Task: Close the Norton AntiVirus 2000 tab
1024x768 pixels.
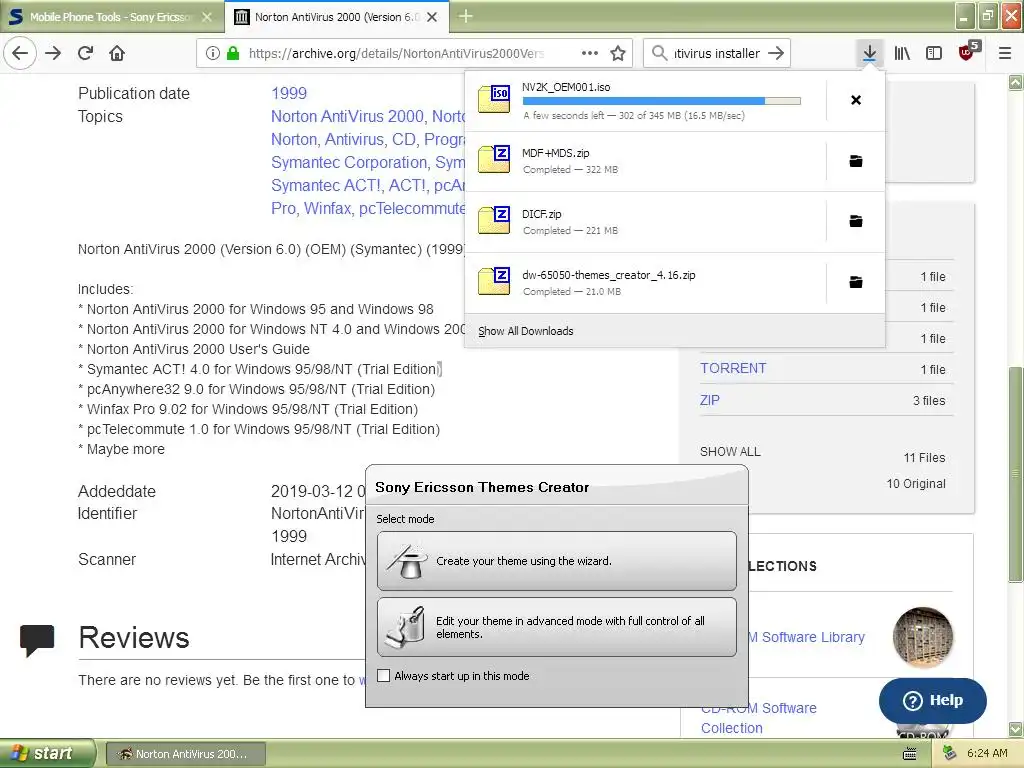Action: (x=432, y=17)
